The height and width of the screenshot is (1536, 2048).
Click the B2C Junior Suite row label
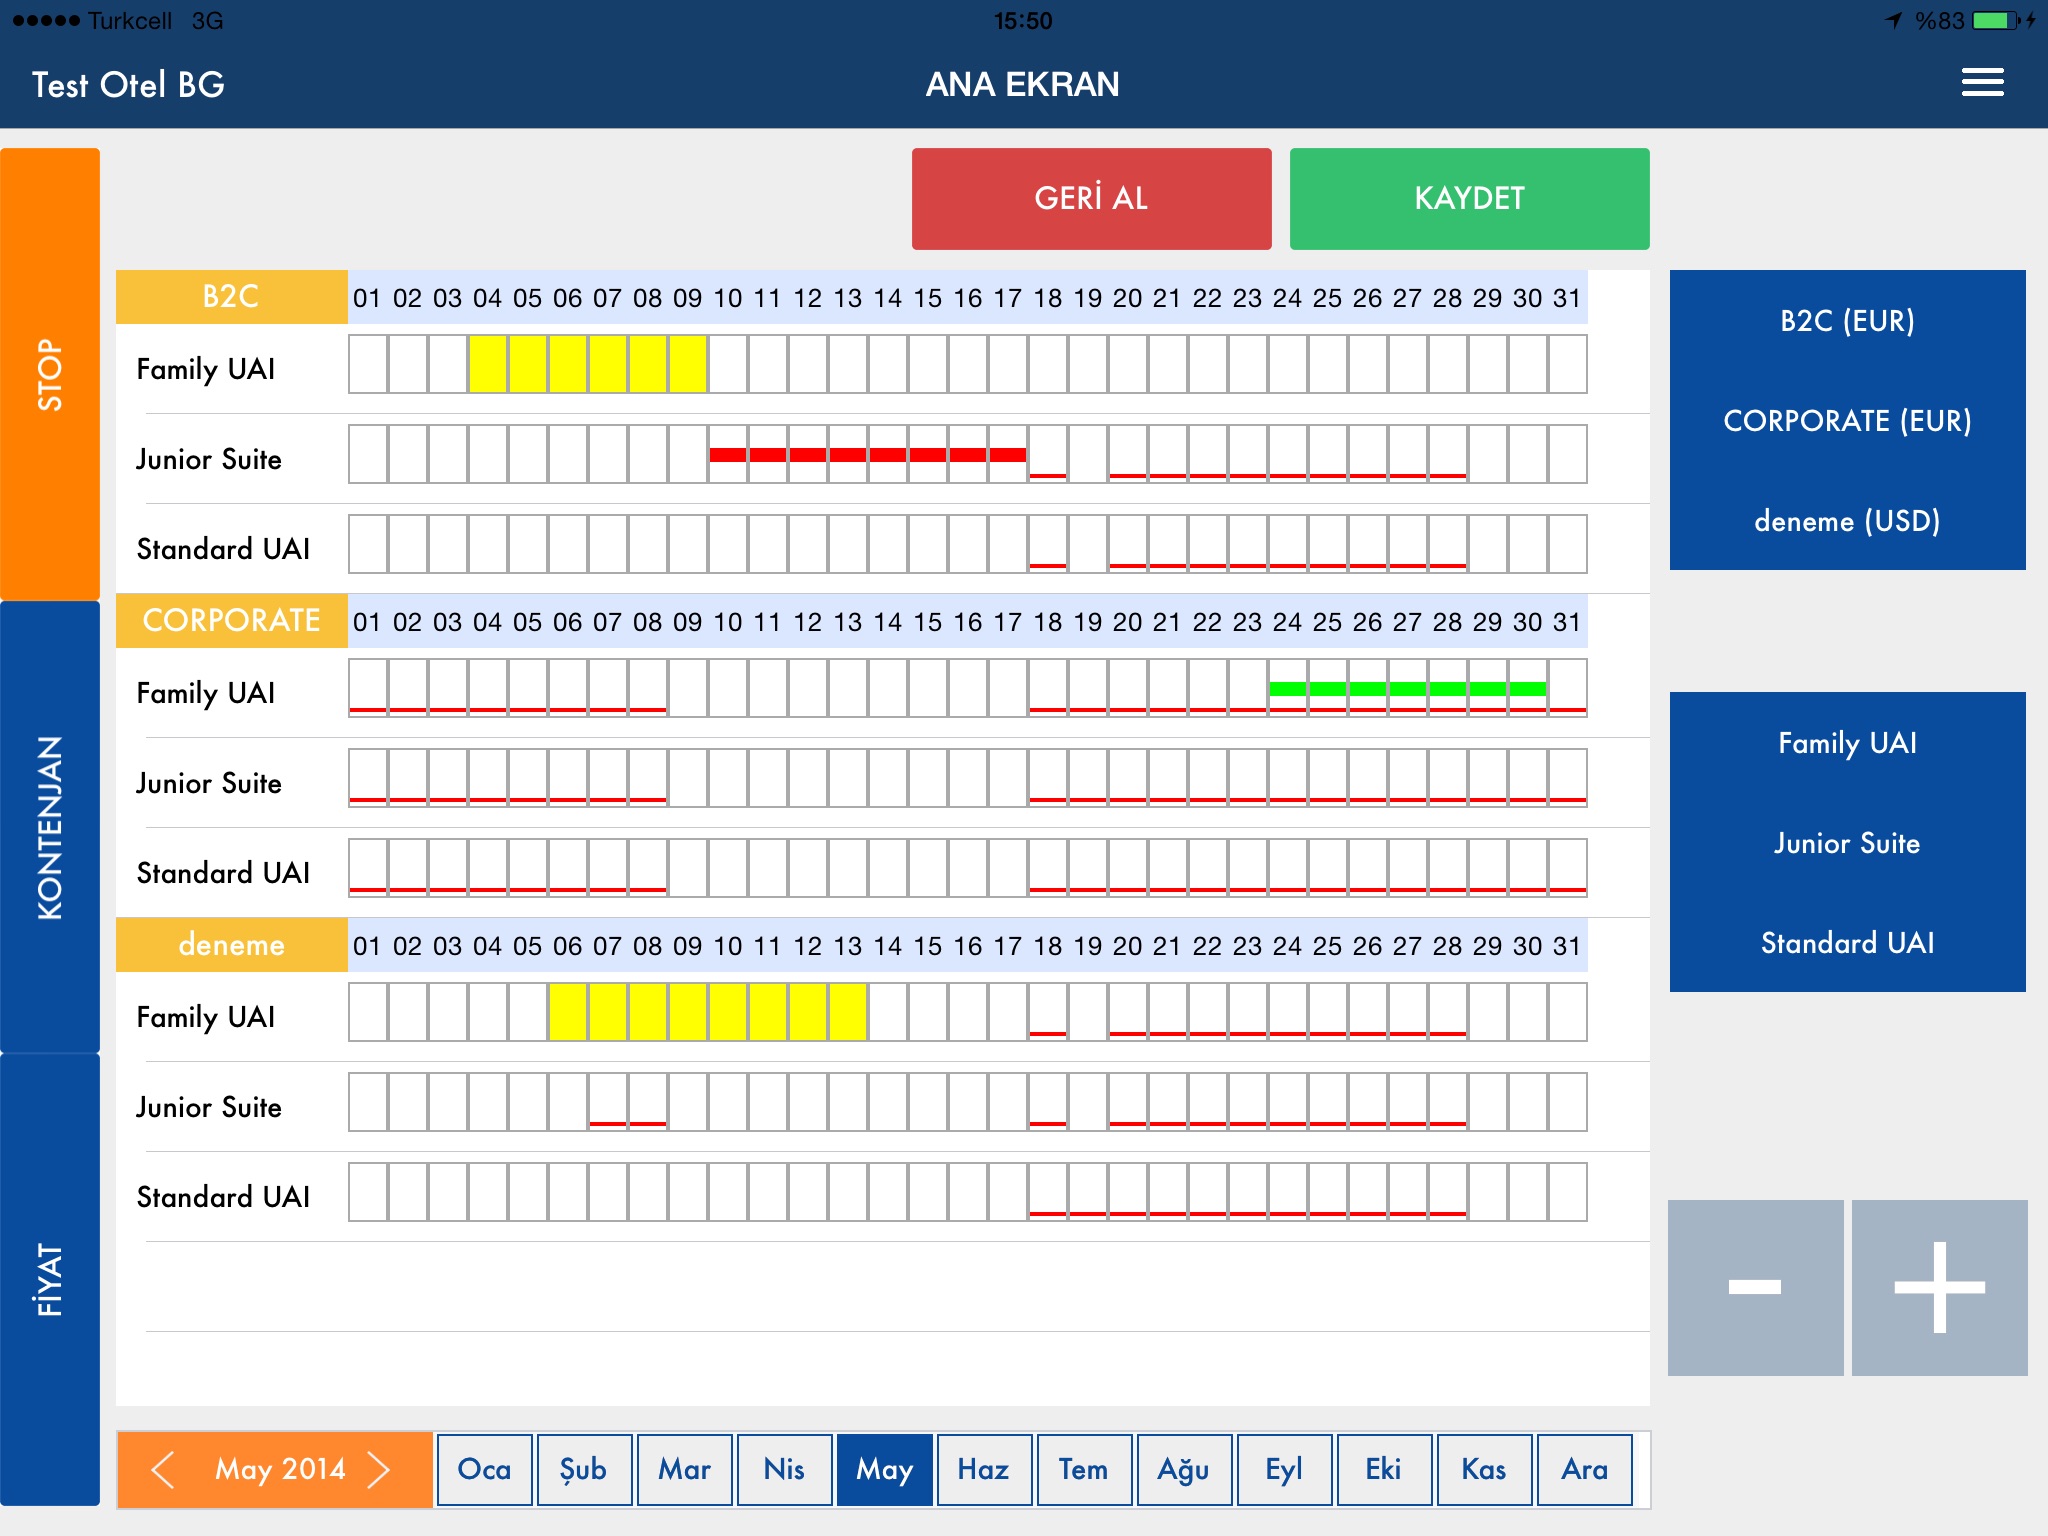(x=209, y=459)
